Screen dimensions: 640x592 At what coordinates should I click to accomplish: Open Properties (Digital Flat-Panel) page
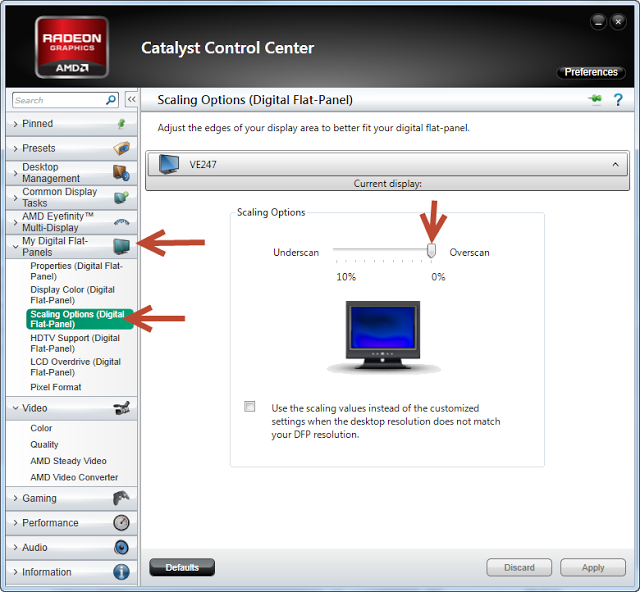(76, 271)
